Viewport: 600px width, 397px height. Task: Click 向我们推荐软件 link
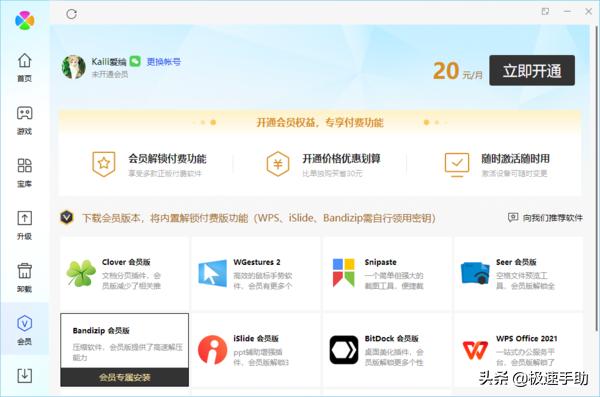(x=545, y=218)
